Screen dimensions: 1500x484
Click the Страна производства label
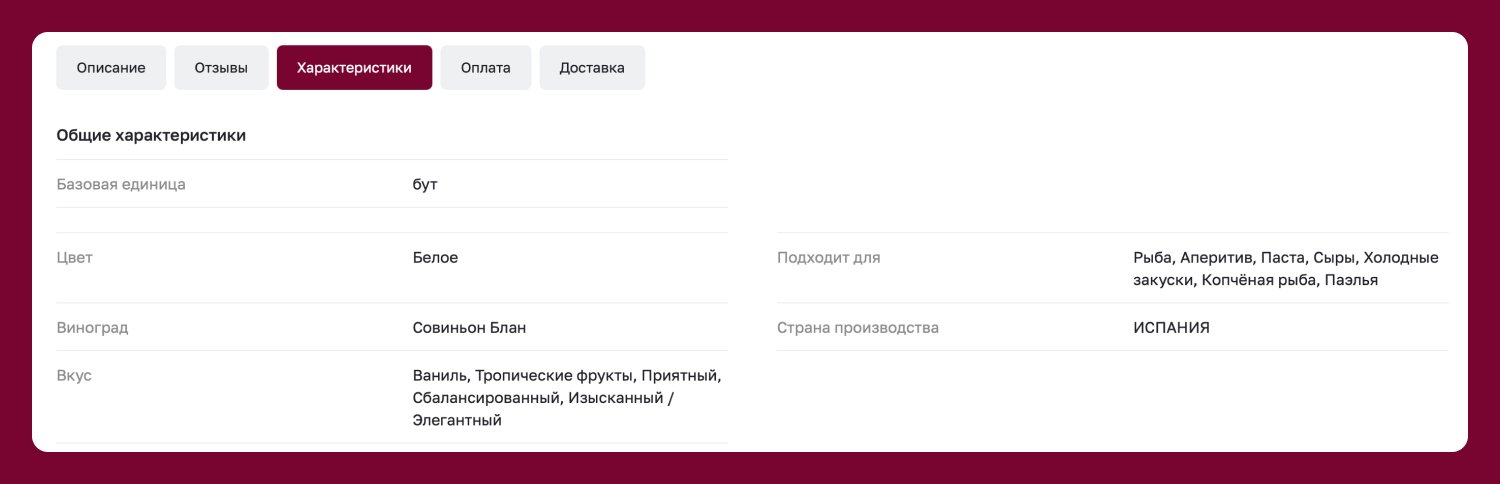click(x=858, y=327)
